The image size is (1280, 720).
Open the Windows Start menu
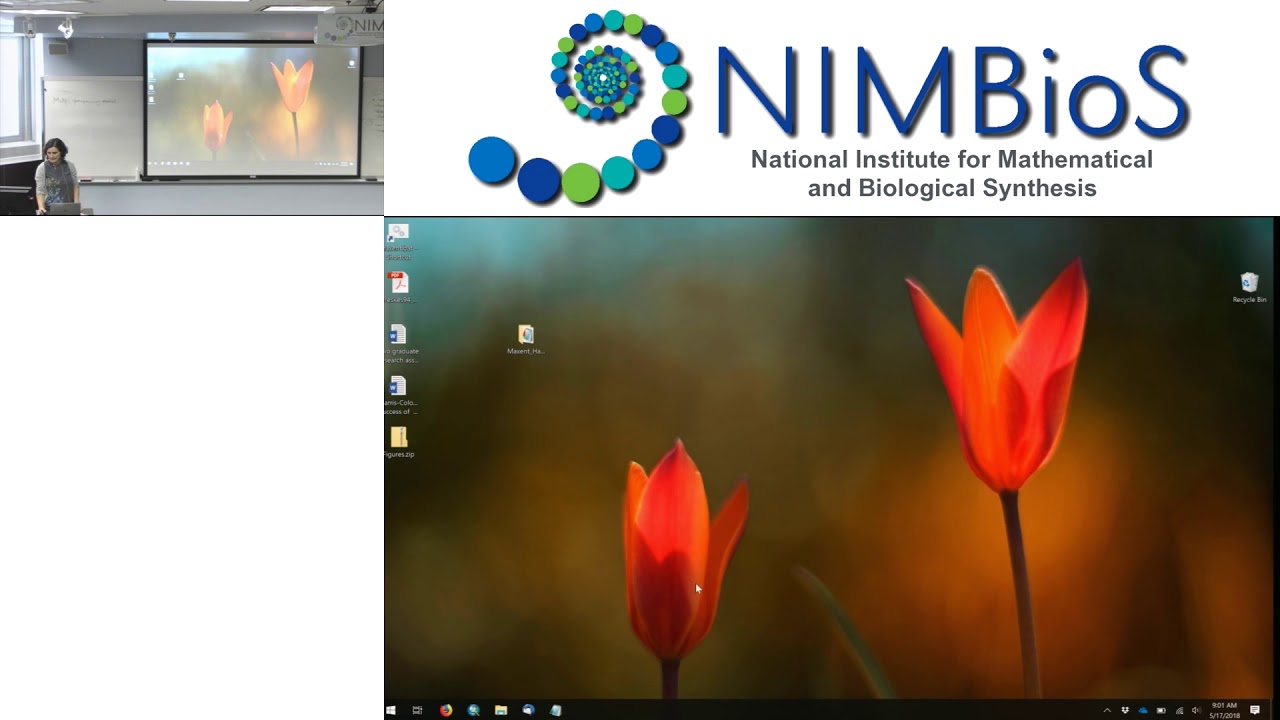(391, 710)
